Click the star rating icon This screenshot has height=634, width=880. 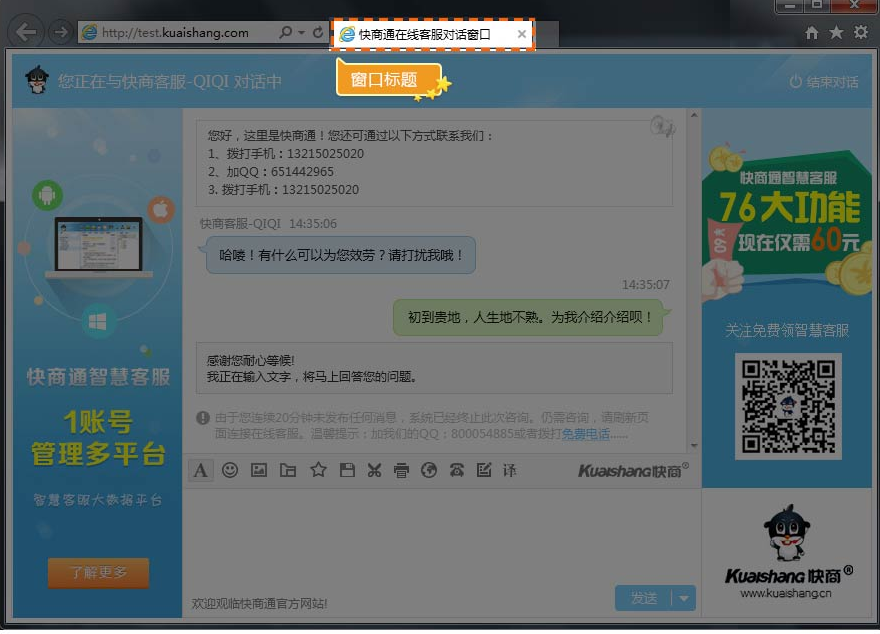coord(318,470)
